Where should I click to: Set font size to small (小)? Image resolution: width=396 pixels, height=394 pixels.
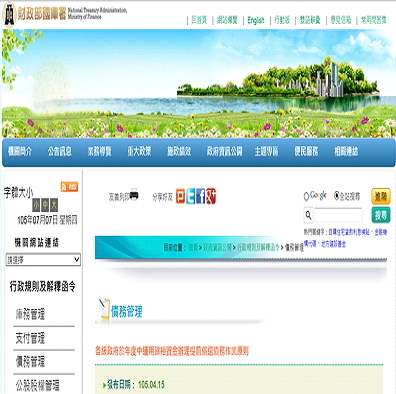tap(36, 205)
